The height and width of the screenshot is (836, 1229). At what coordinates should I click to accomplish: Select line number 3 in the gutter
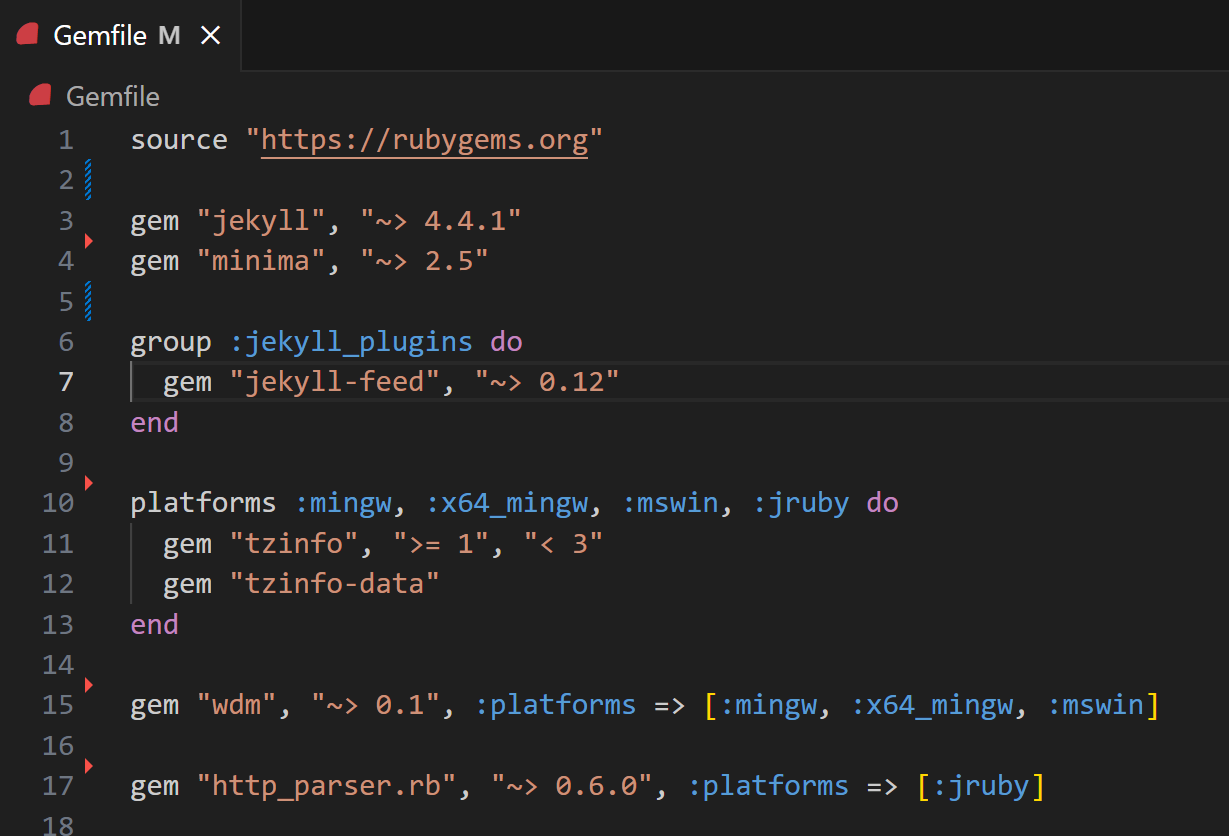coord(66,220)
